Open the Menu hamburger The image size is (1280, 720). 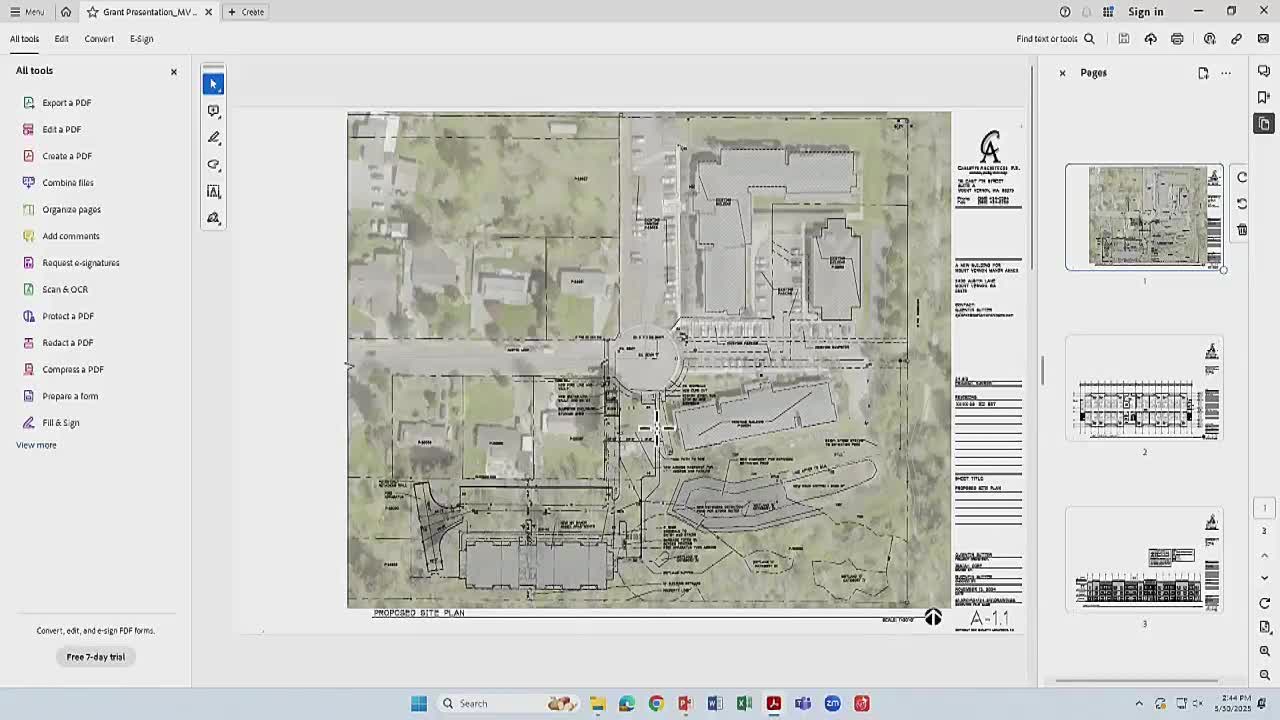click(27, 12)
